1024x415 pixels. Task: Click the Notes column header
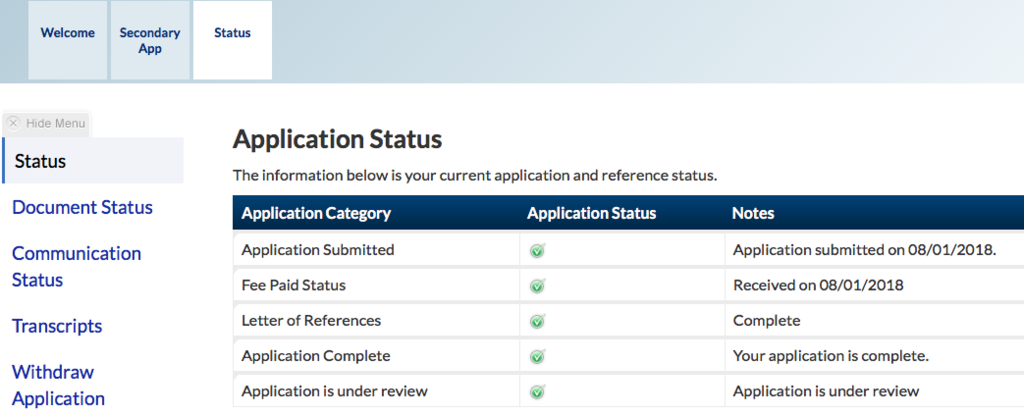pyautogui.click(x=753, y=213)
